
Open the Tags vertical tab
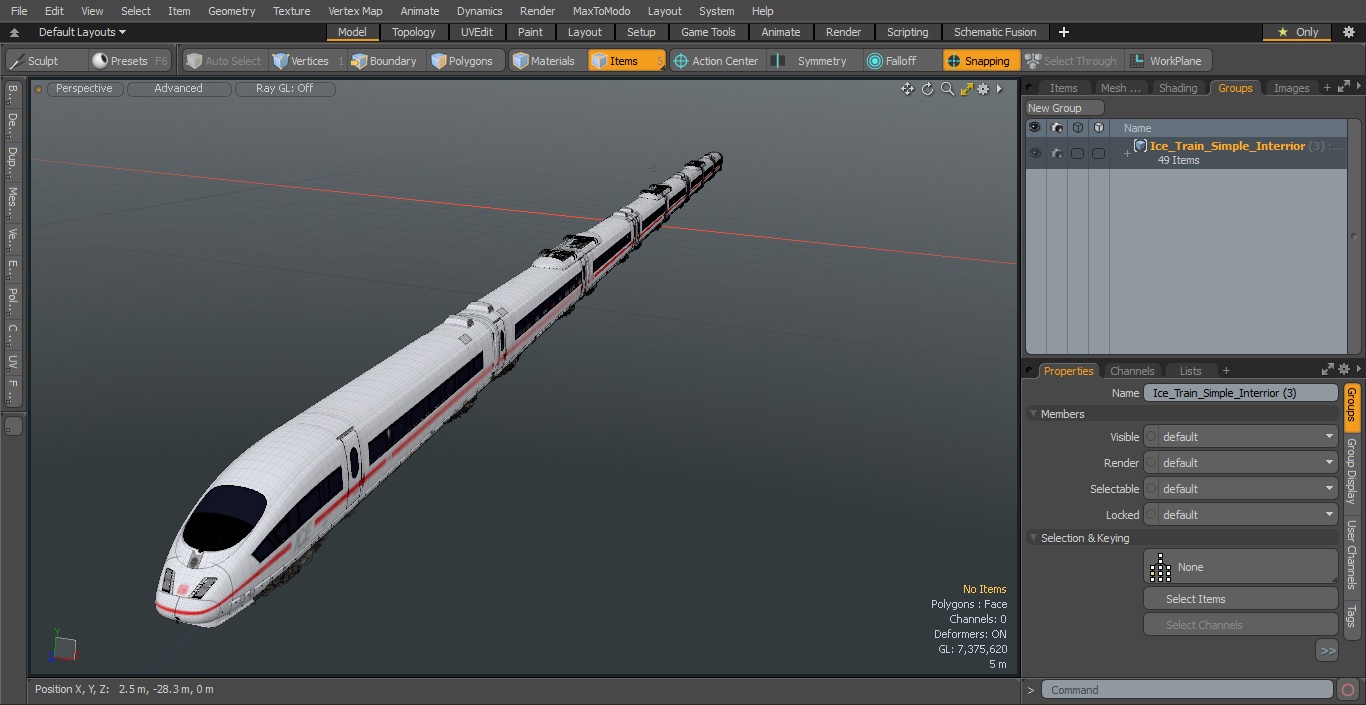coord(1352,616)
